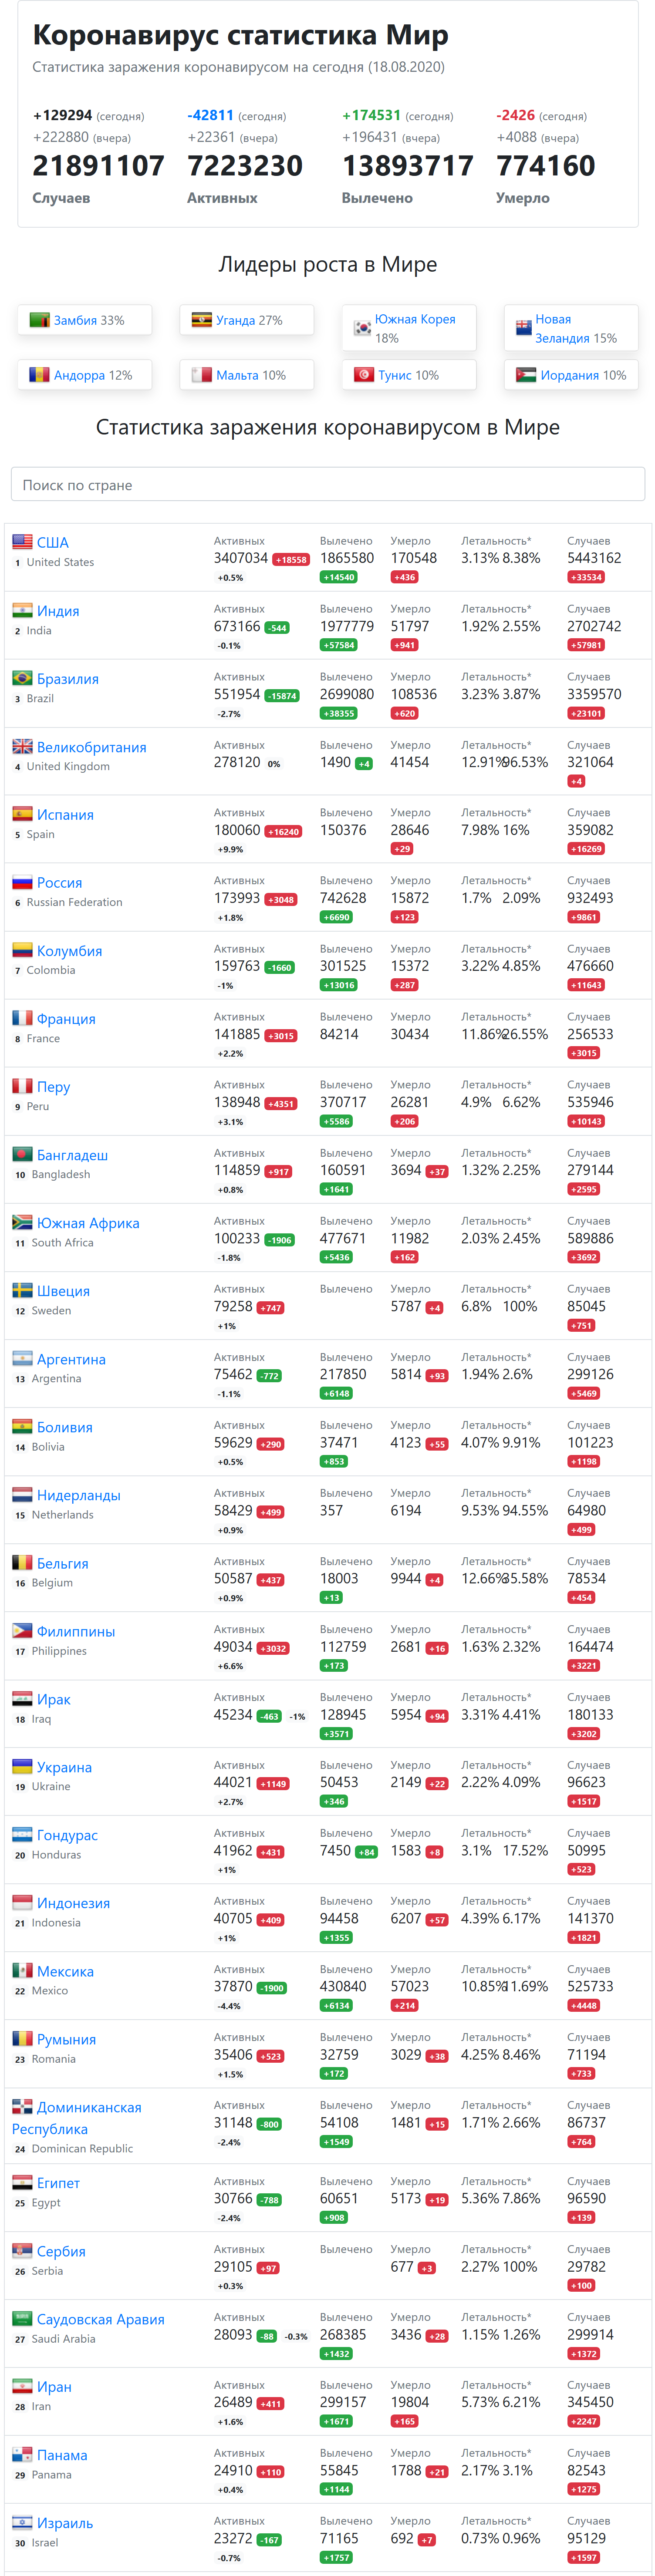Open the Россия country link

coord(60,883)
